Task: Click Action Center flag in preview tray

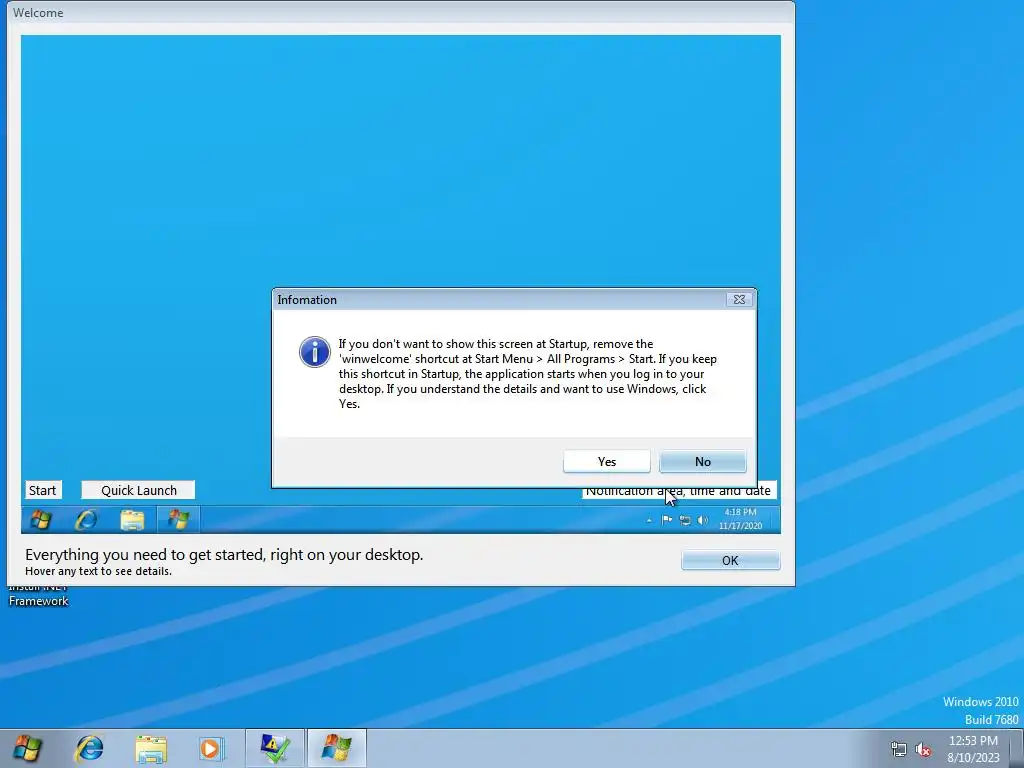Action: tap(667, 520)
